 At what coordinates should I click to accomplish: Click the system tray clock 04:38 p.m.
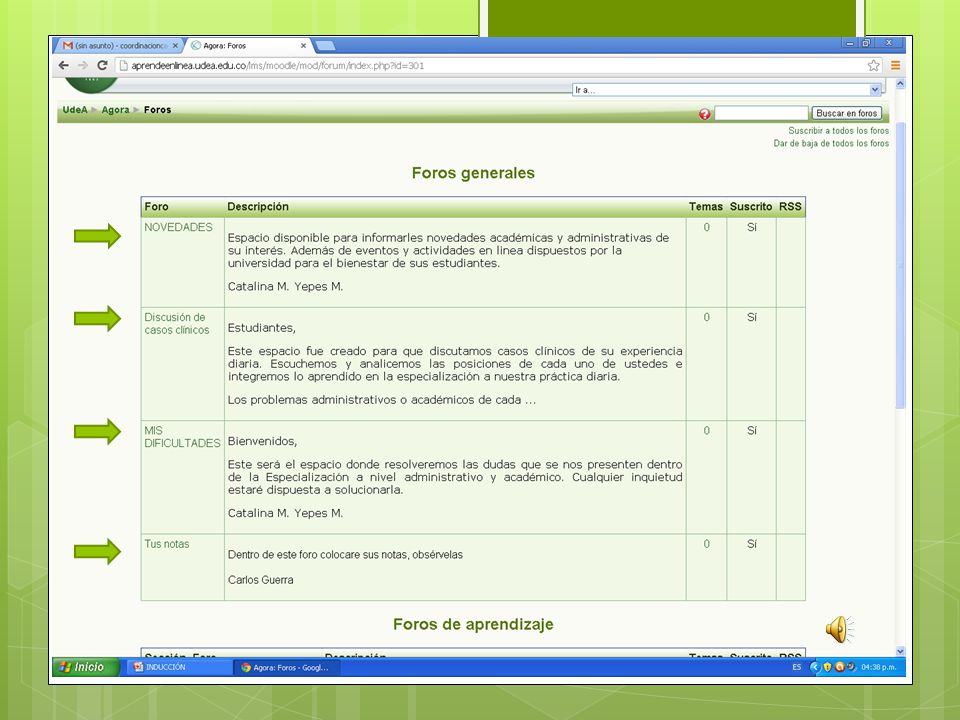tap(879, 667)
